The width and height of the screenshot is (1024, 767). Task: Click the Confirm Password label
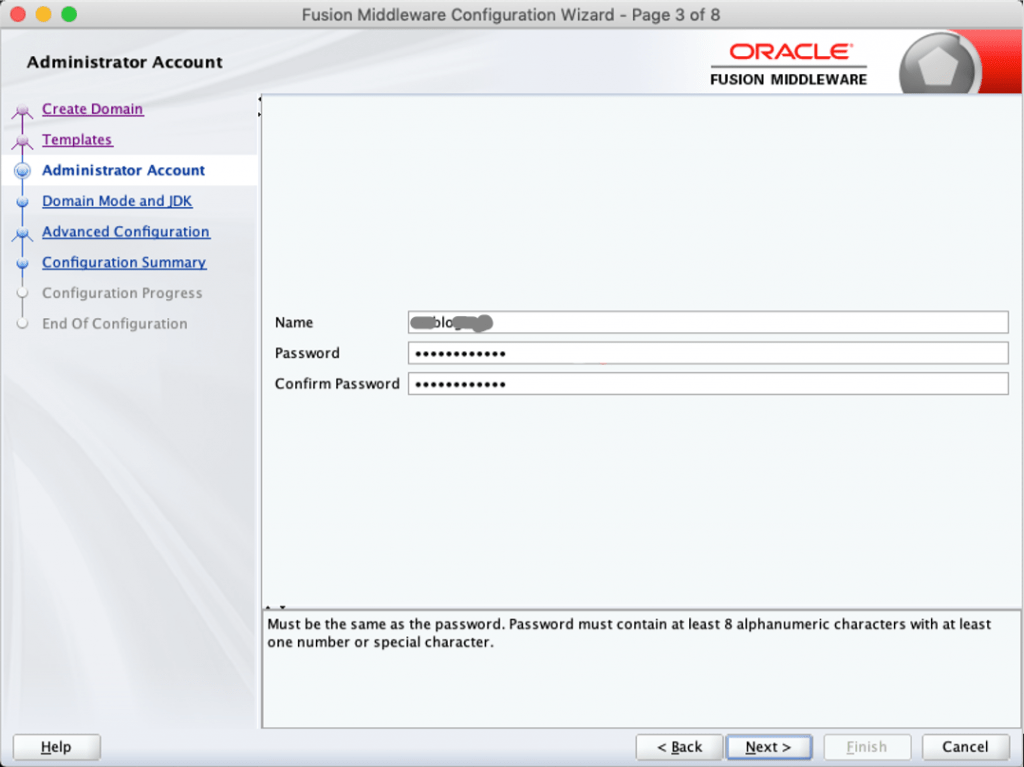(x=337, y=384)
